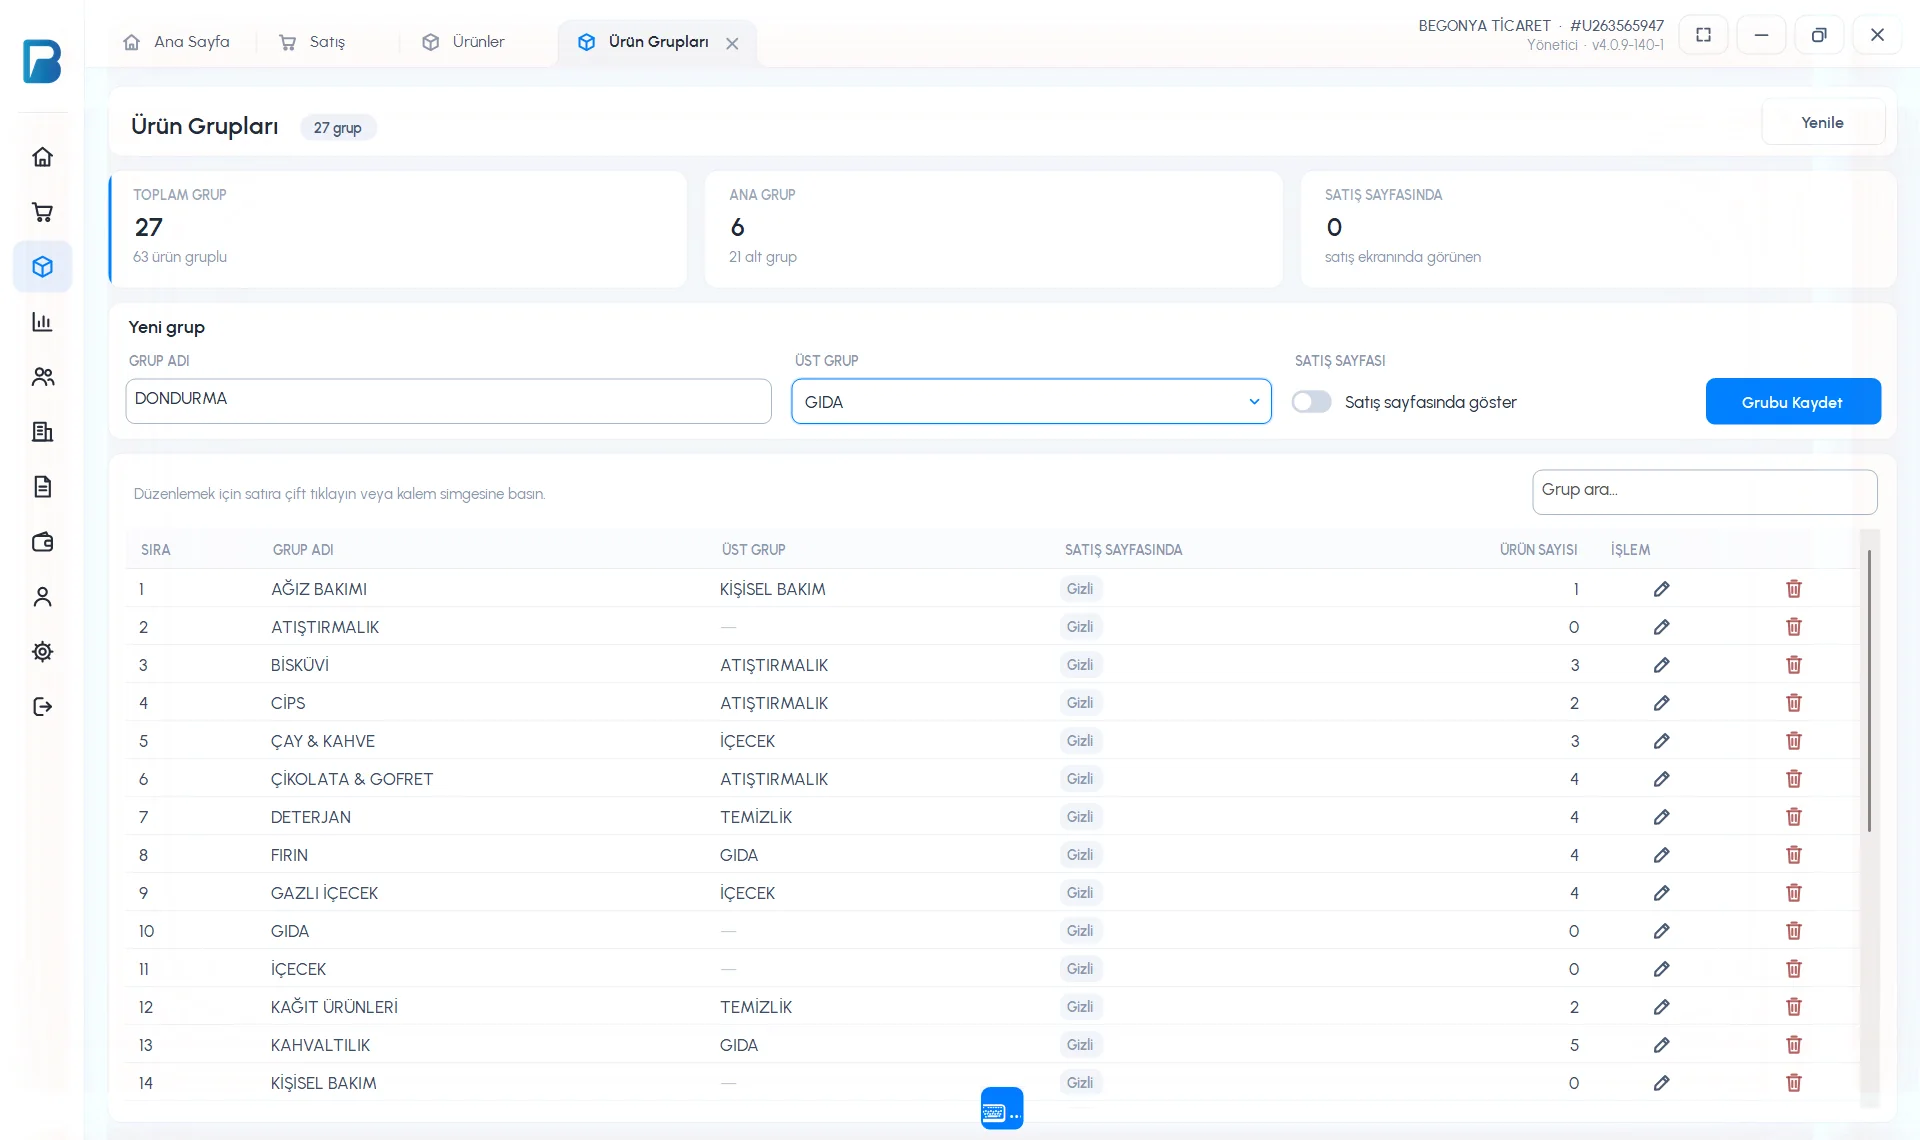Open the products cube icon in sidebar

pyautogui.click(x=42, y=267)
